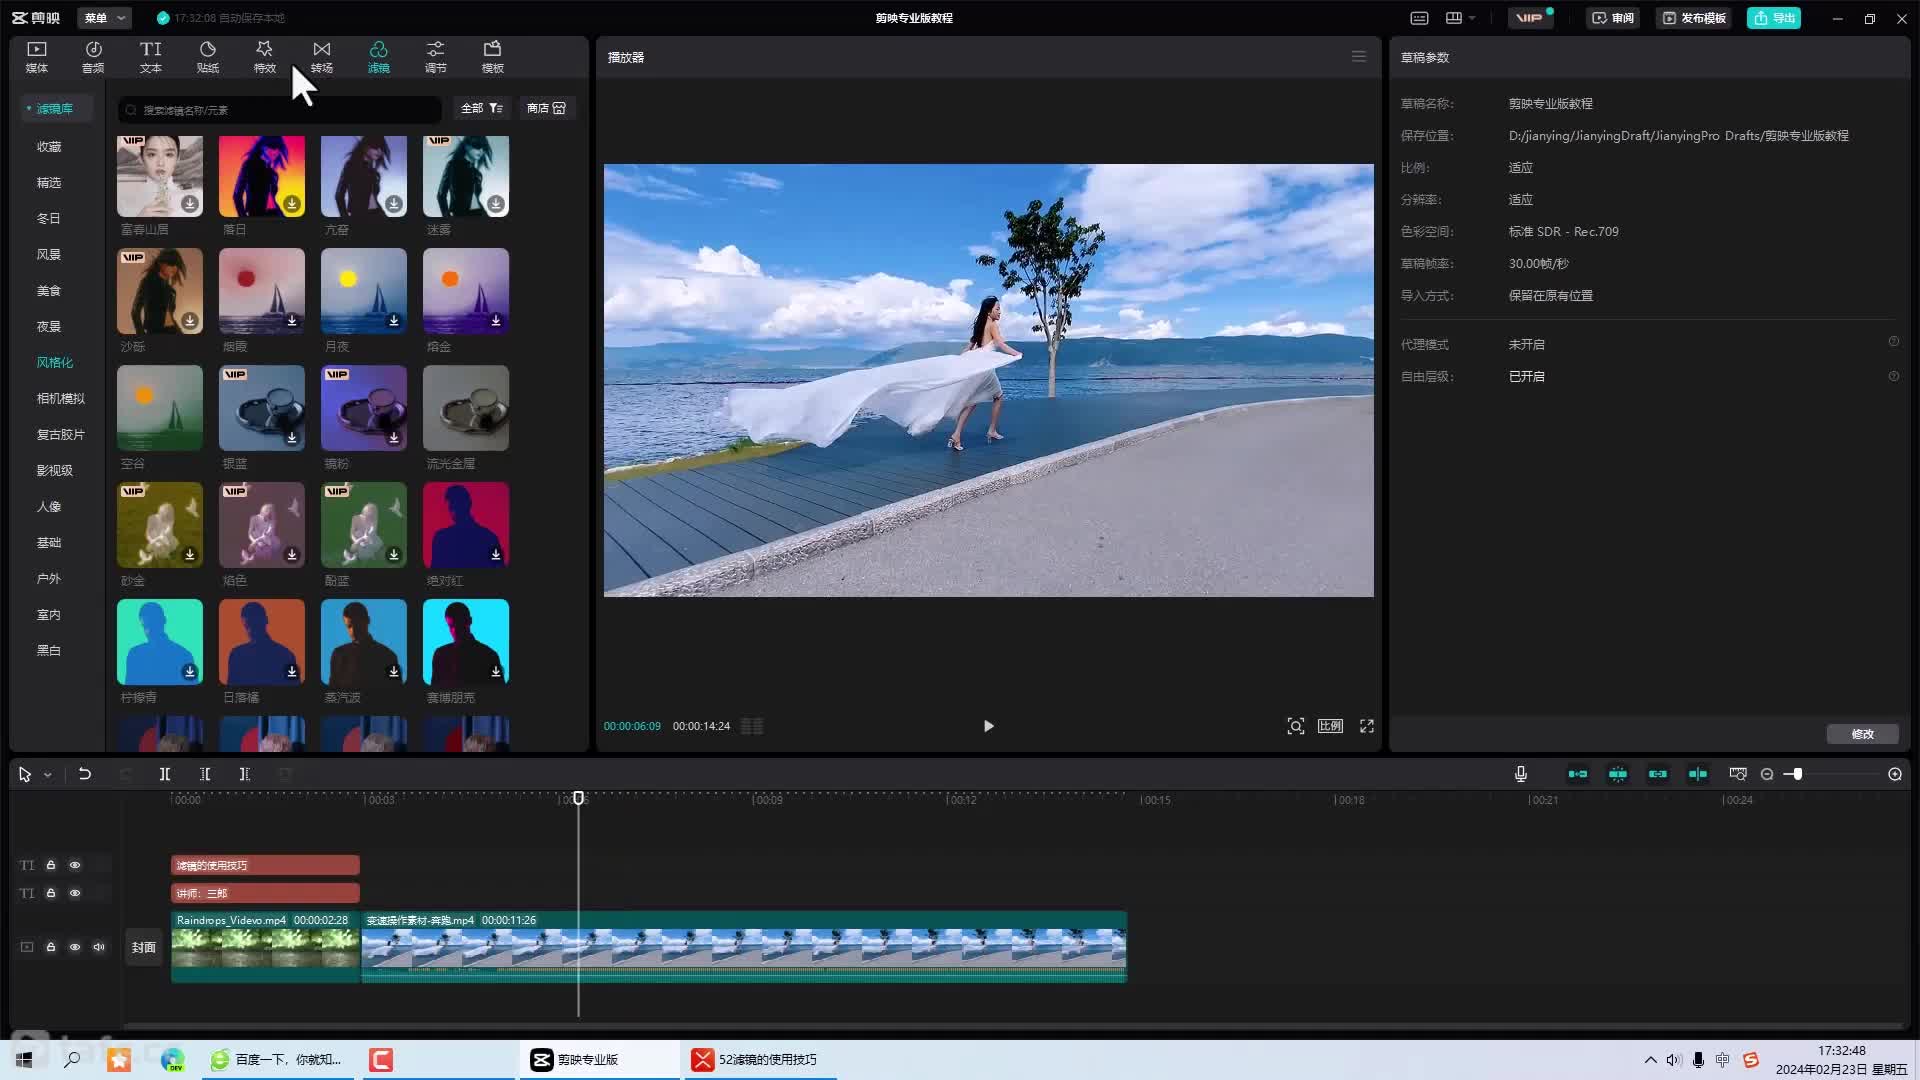Select the 风景 scenery category
Screen dimensions: 1920x1080
[x=49, y=254]
